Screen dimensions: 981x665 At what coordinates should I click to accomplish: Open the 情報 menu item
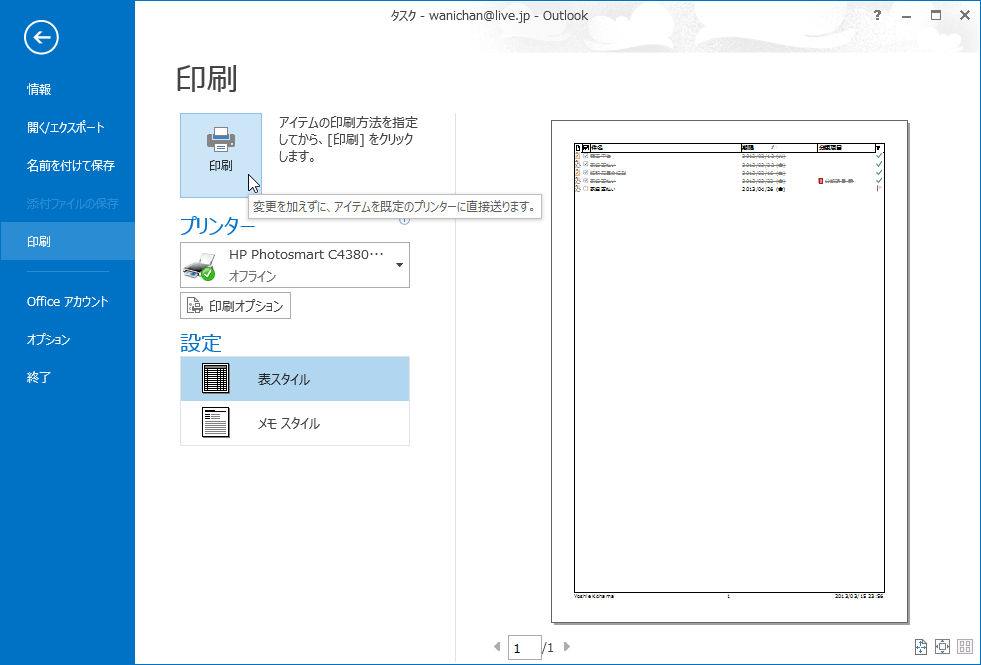click(39, 89)
